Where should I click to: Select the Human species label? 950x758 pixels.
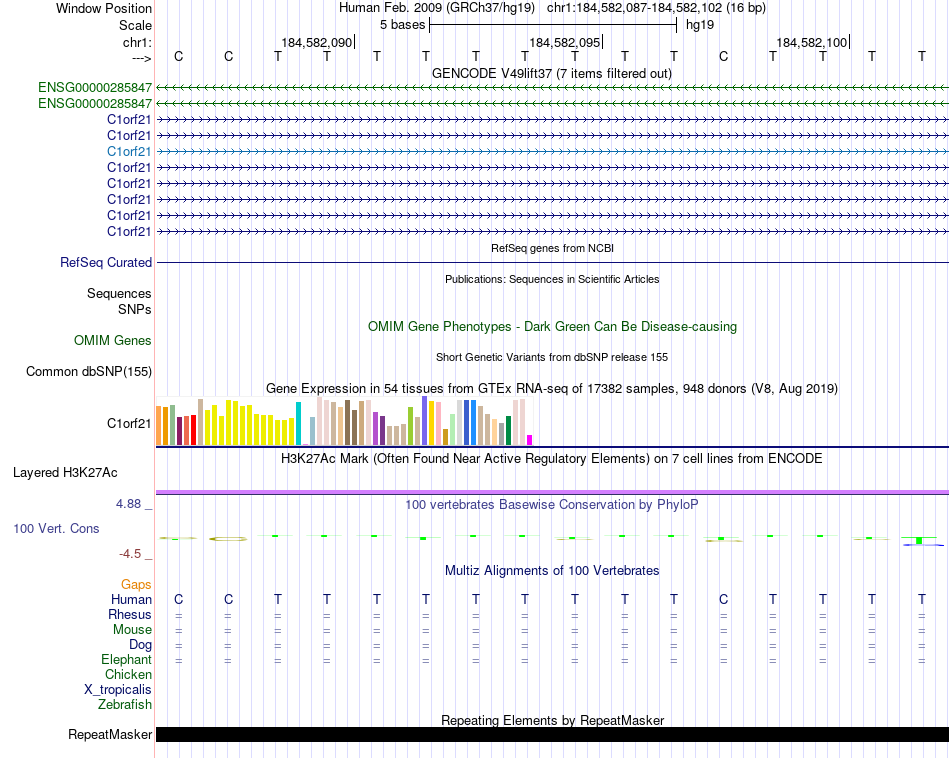point(131,600)
